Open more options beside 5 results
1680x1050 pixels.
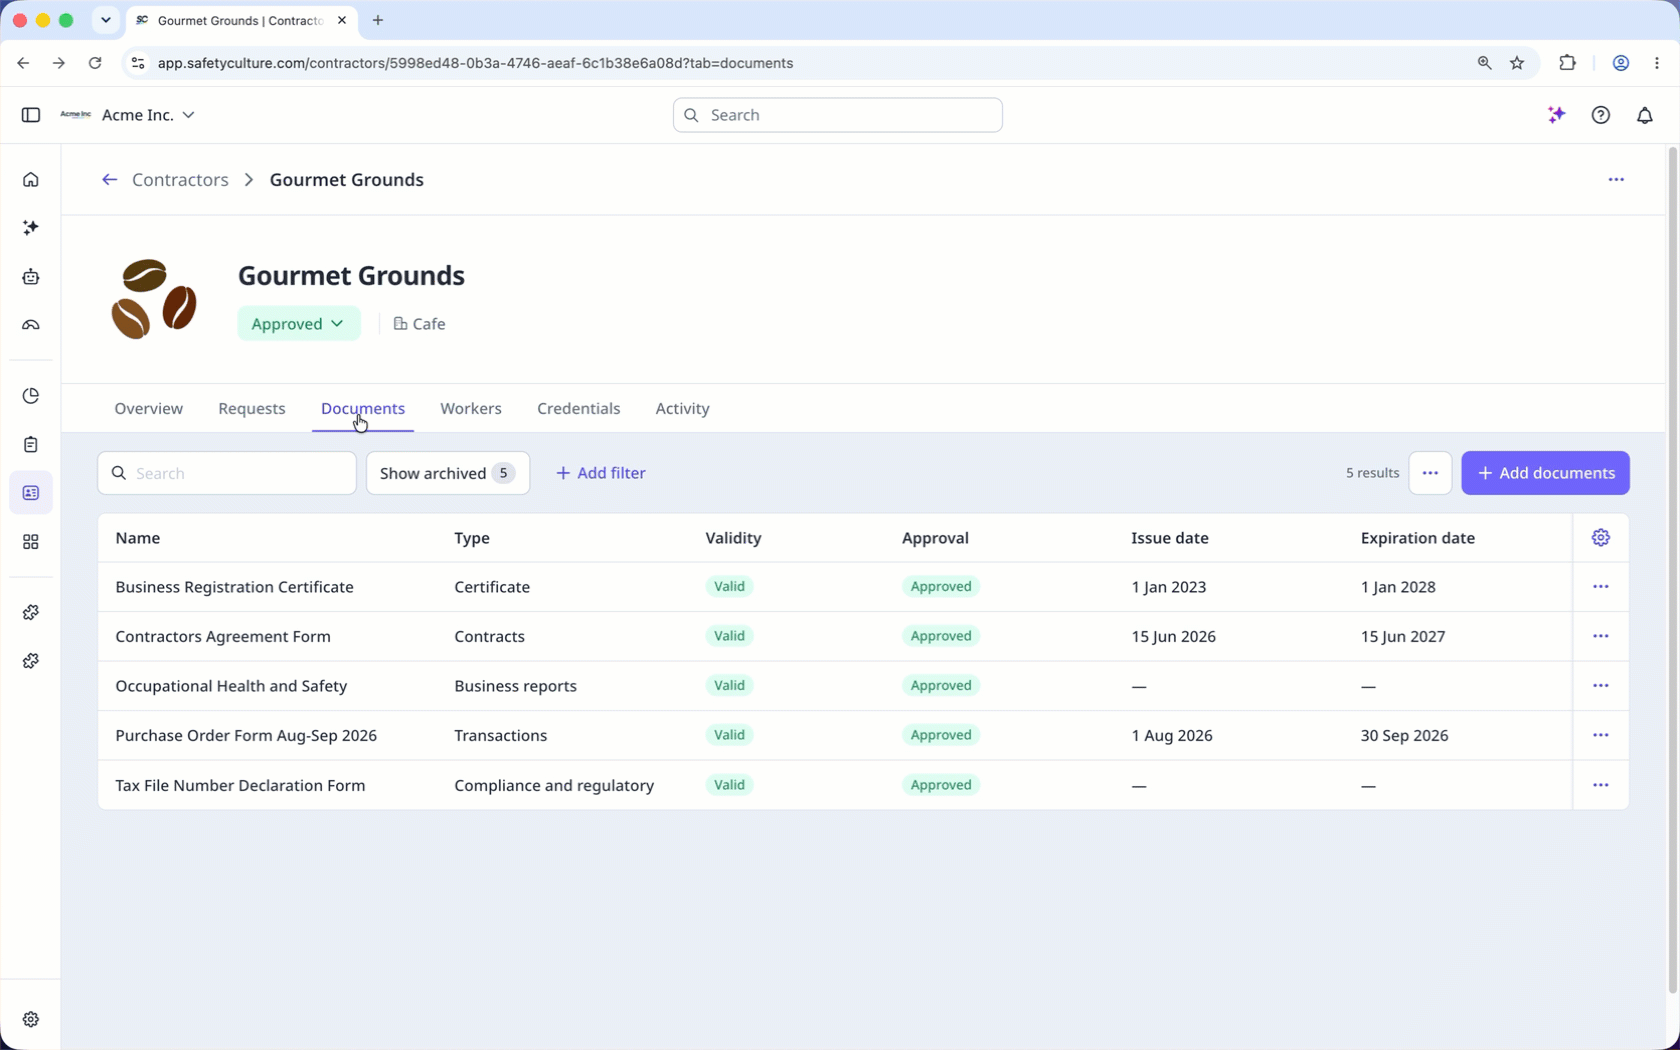coord(1430,473)
